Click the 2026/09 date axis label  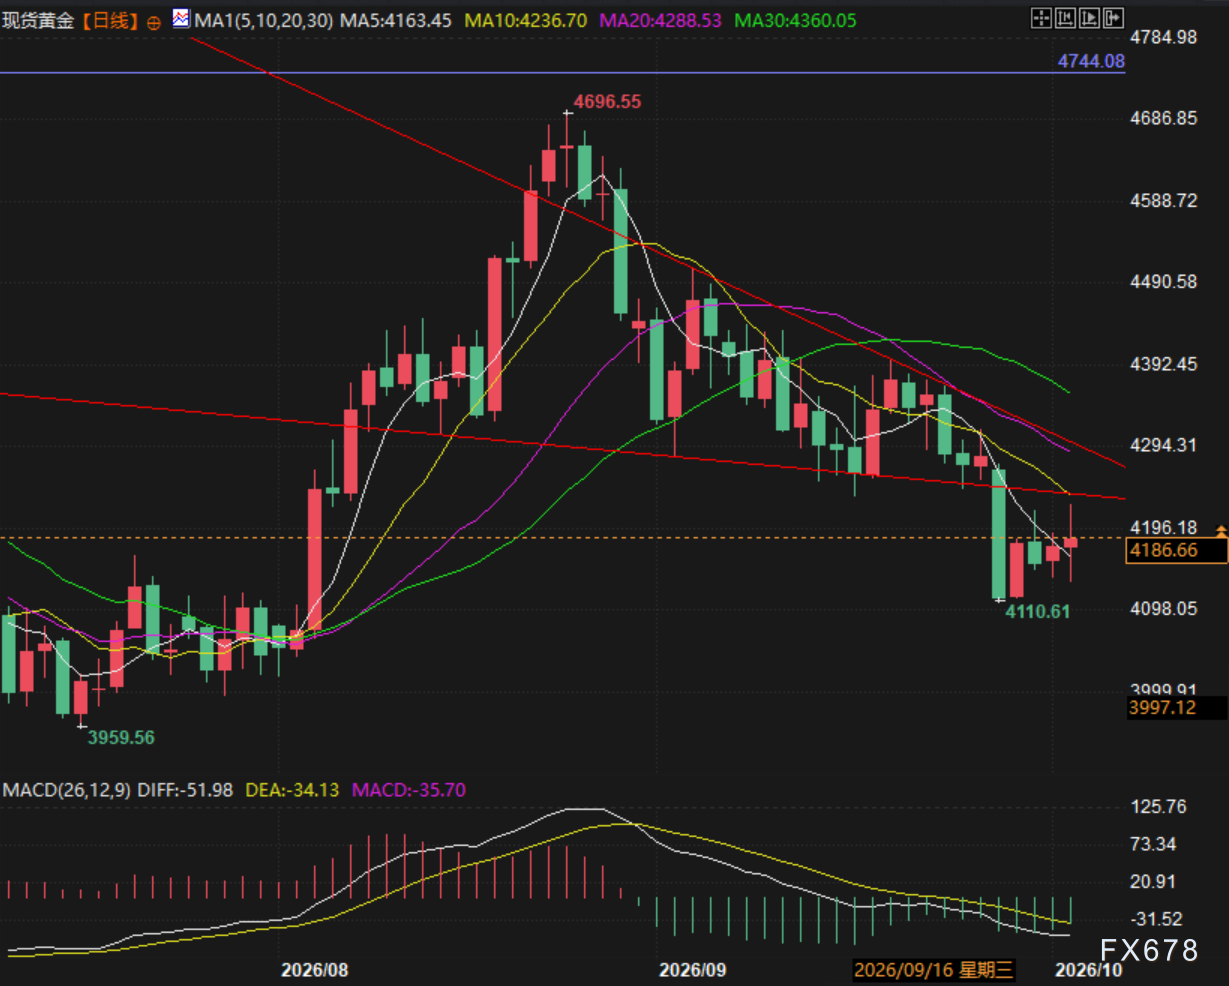click(692, 970)
